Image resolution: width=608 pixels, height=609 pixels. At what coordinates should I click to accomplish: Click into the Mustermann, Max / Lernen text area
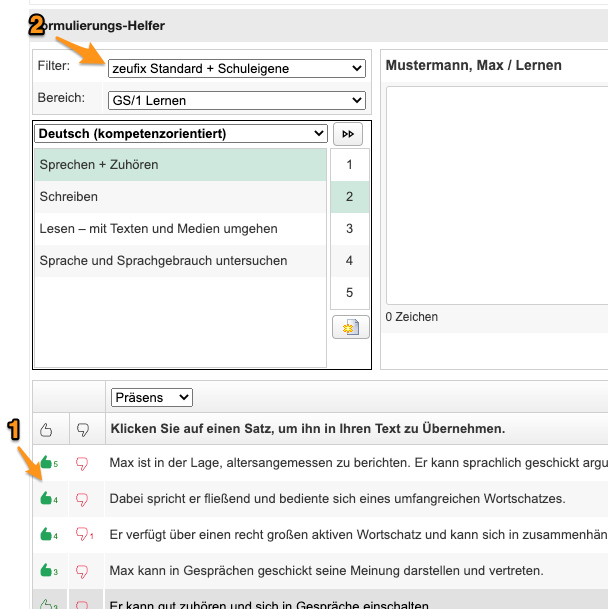pos(497,195)
